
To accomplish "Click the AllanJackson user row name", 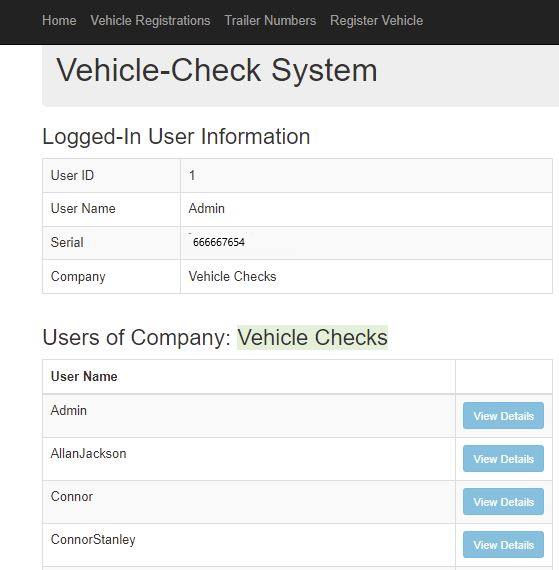I will [x=88, y=453].
